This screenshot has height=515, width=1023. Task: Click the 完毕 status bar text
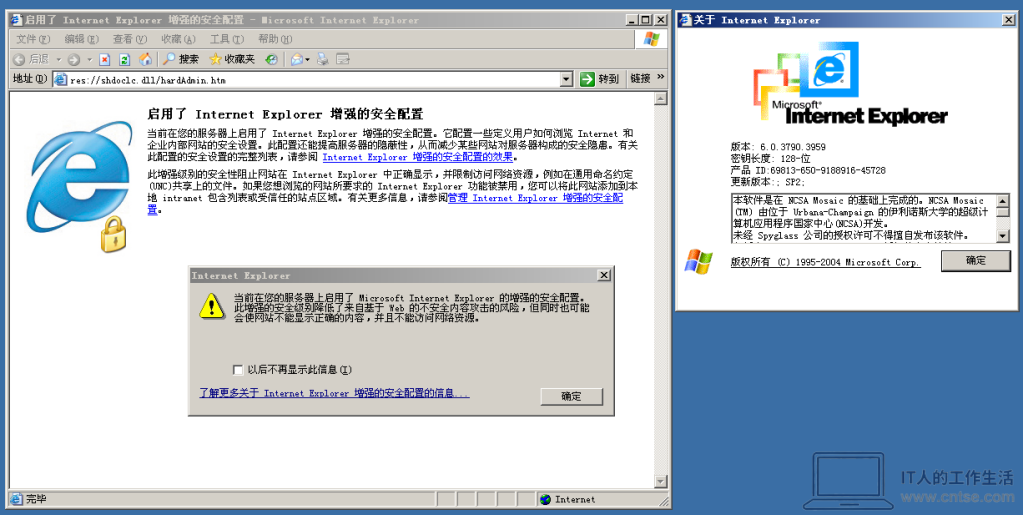36,499
